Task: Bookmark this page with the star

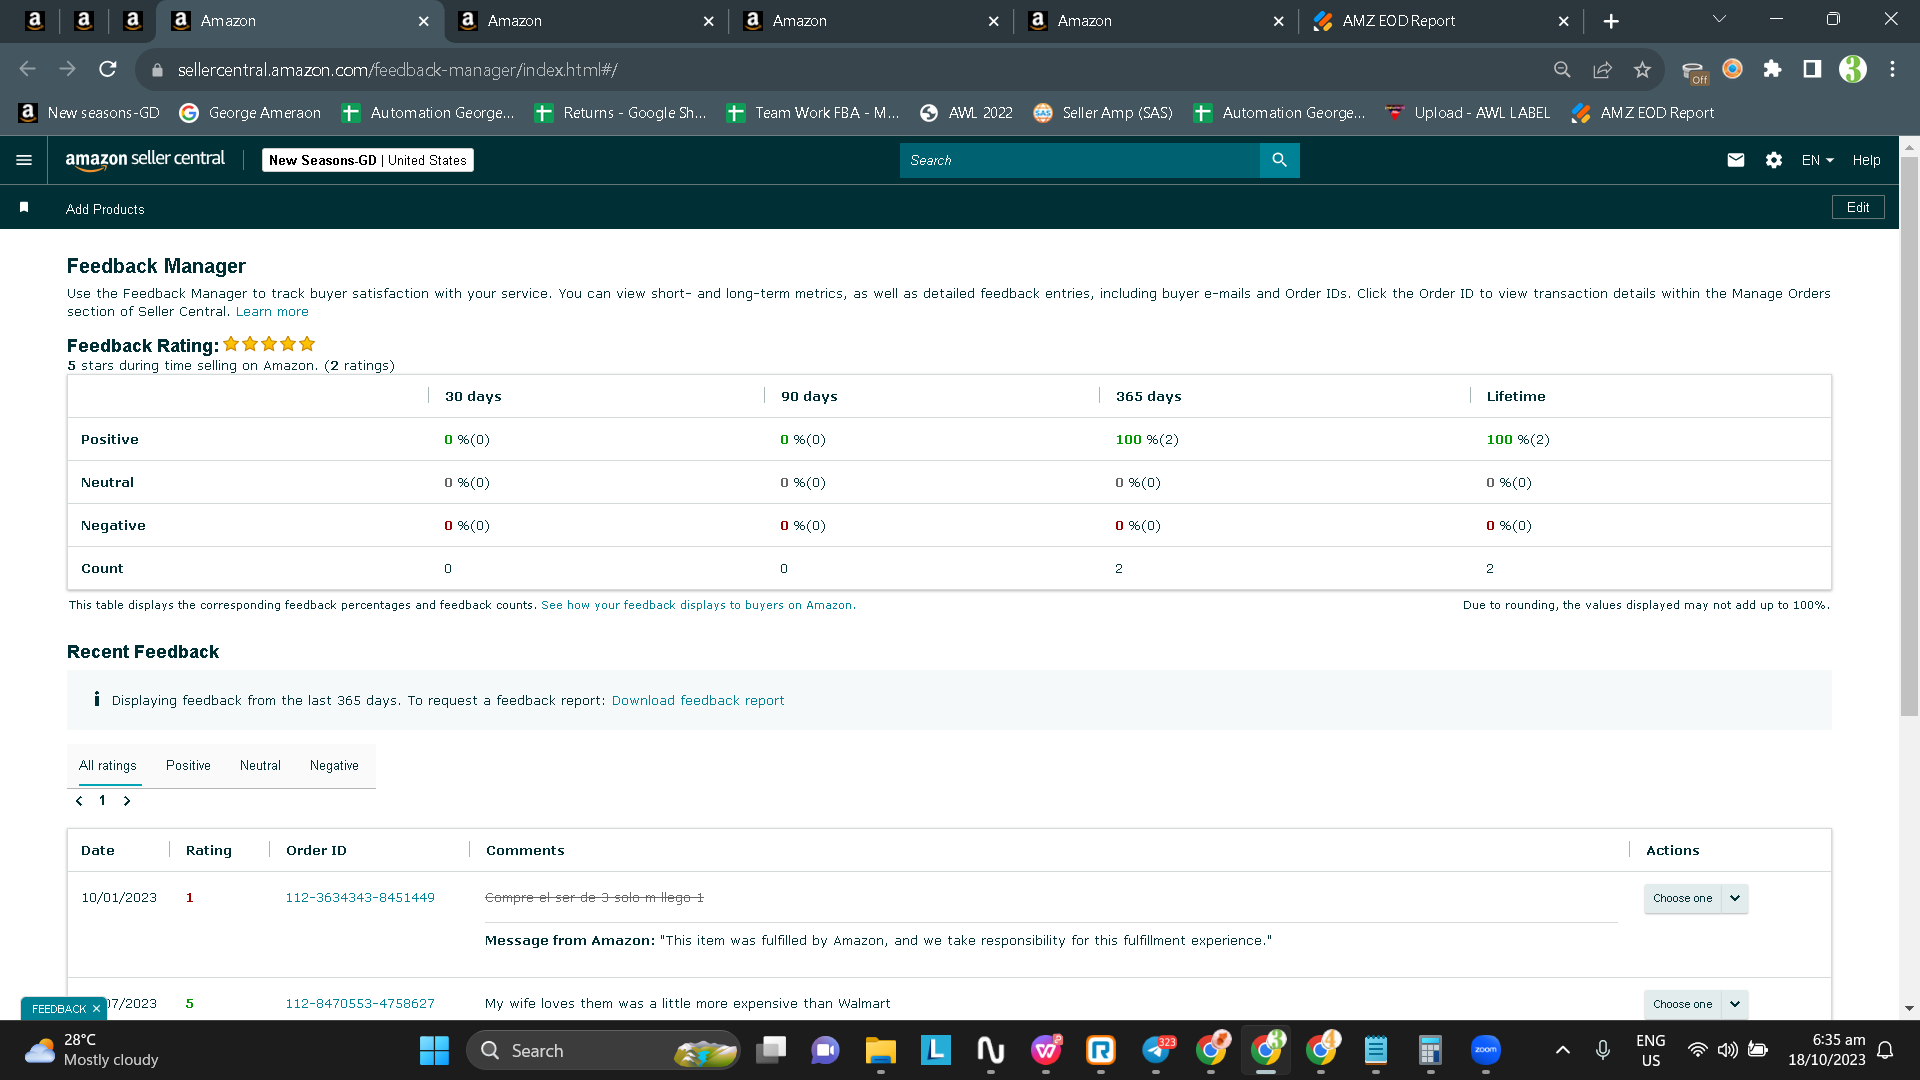Action: point(1642,69)
